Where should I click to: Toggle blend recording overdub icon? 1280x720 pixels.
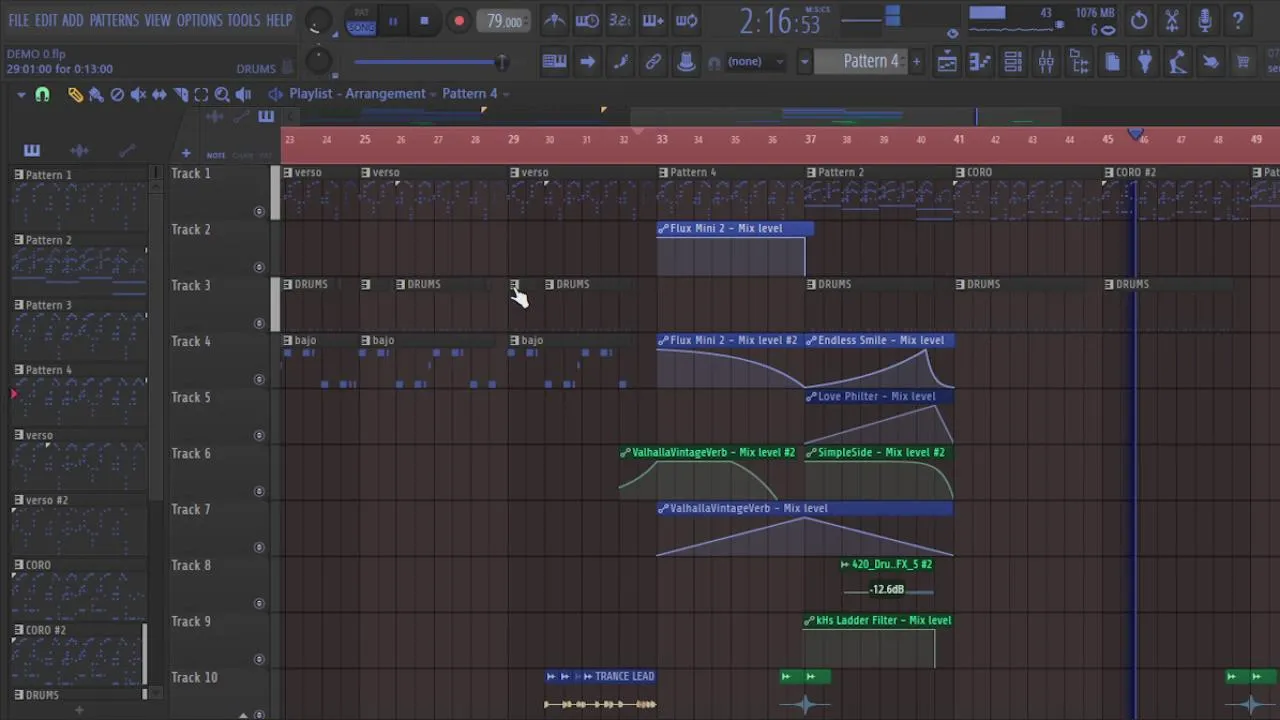tap(653, 20)
